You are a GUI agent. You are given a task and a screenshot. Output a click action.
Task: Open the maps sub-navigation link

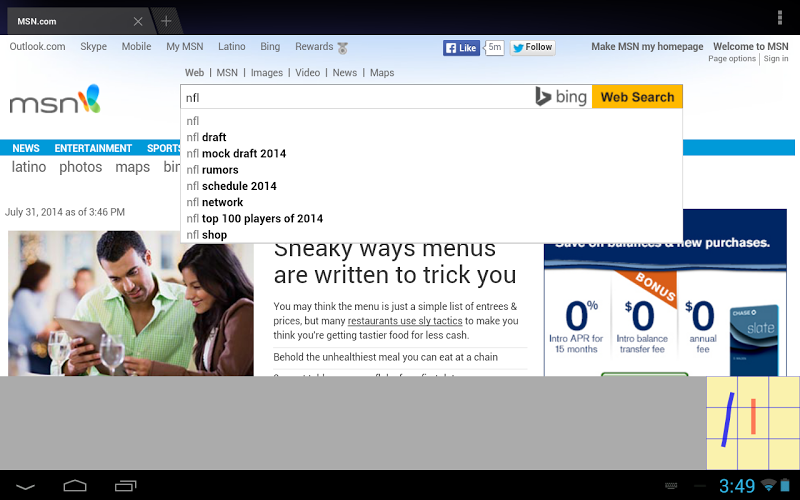click(x=133, y=167)
